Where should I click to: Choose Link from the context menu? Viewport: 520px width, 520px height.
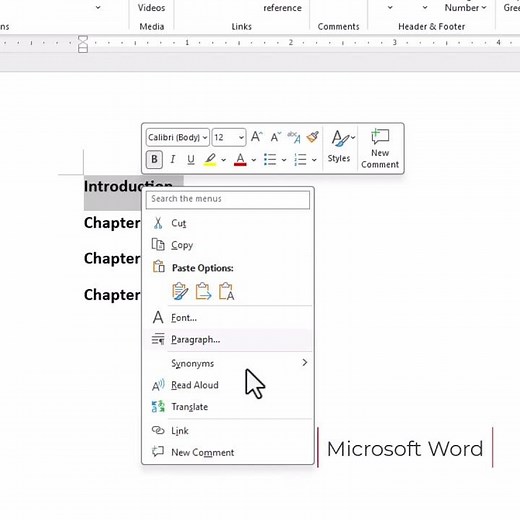click(x=228, y=431)
